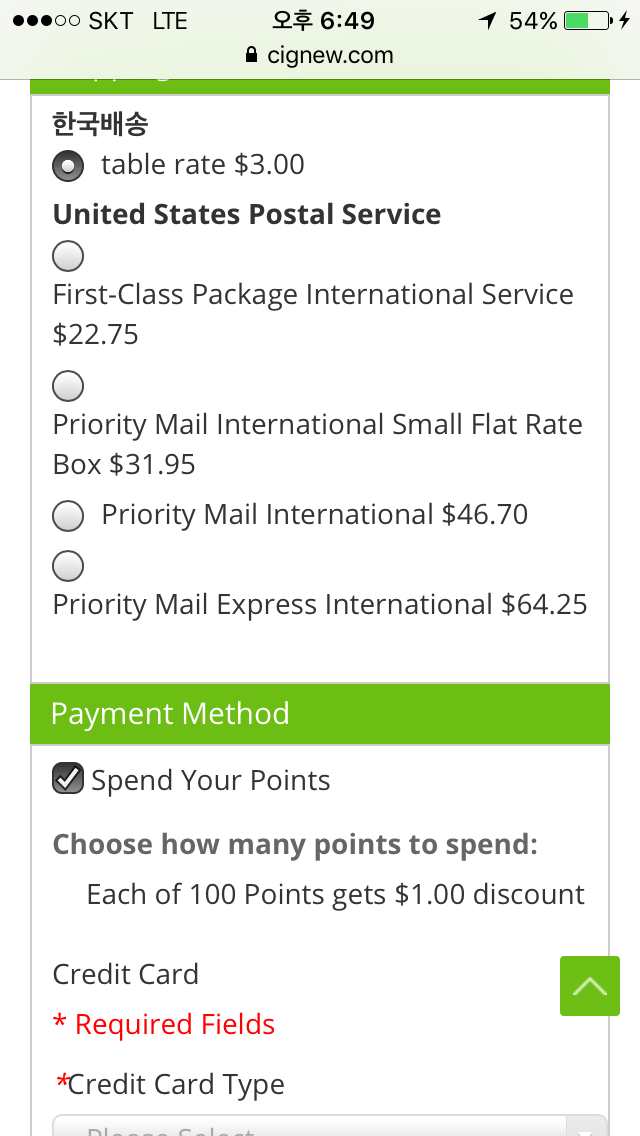Pick Priority Mail International $46.70 radio button
The width and height of the screenshot is (640, 1136).
tap(68, 516)
